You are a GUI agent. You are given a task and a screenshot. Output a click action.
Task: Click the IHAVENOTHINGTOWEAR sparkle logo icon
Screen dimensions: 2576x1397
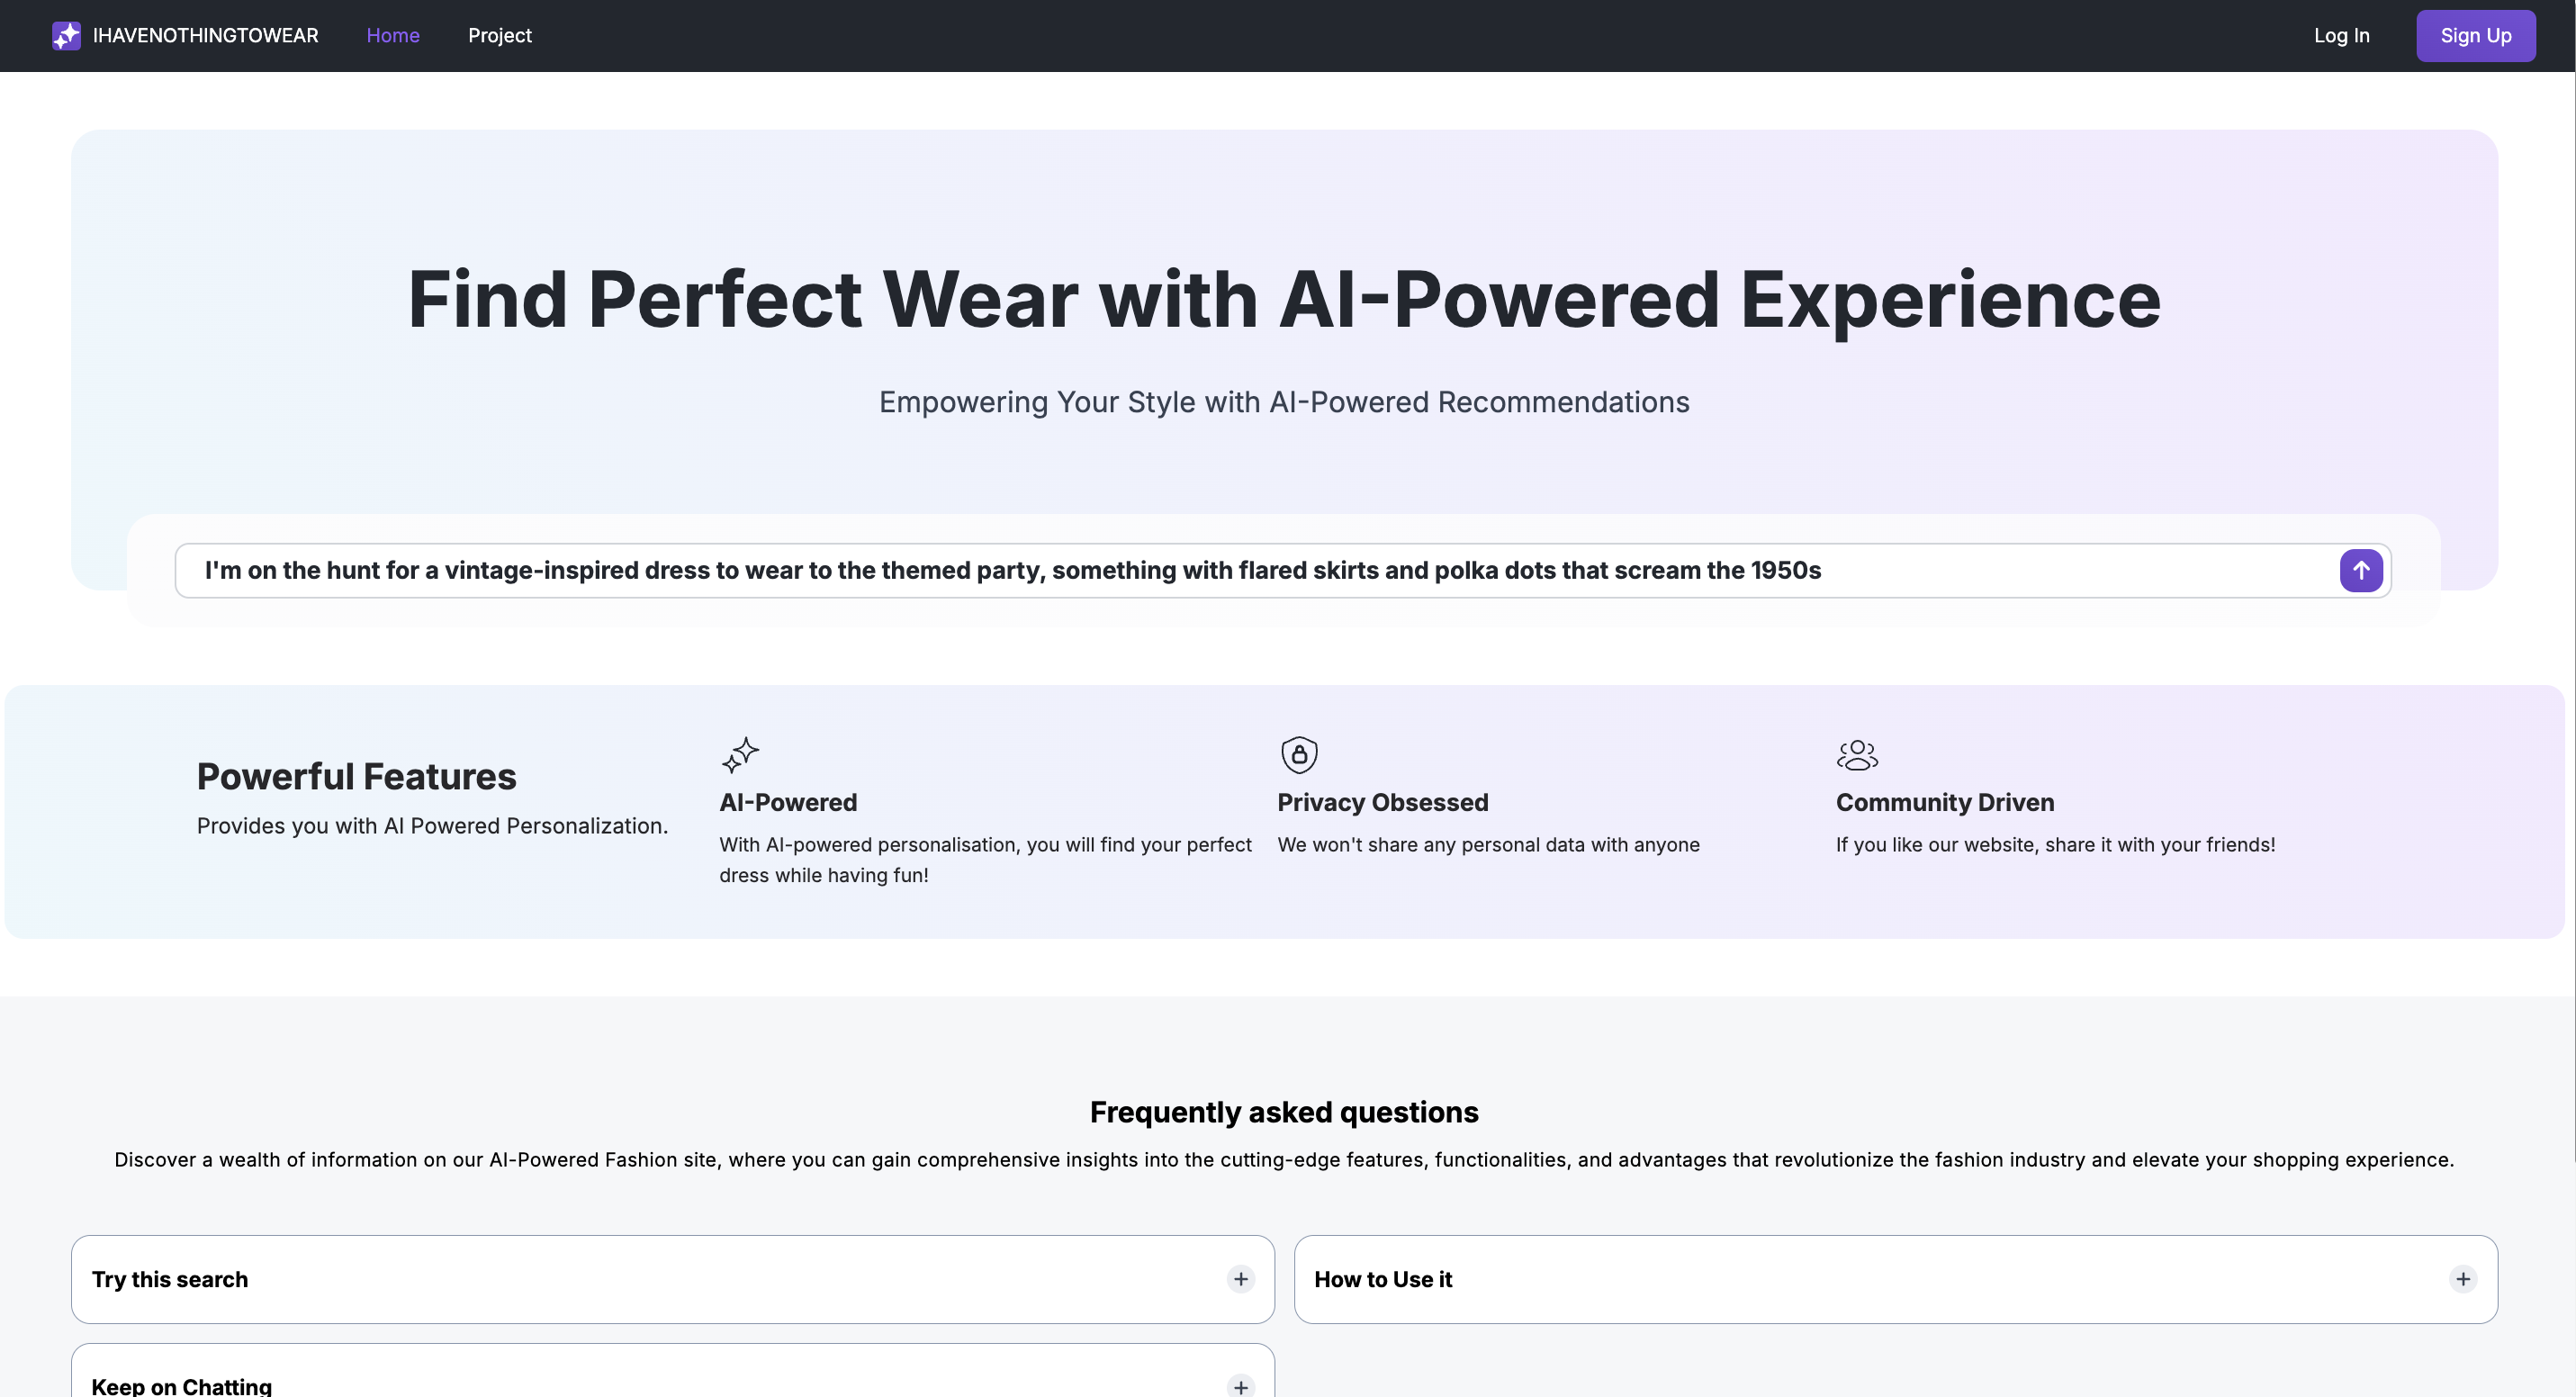point(66,36)
